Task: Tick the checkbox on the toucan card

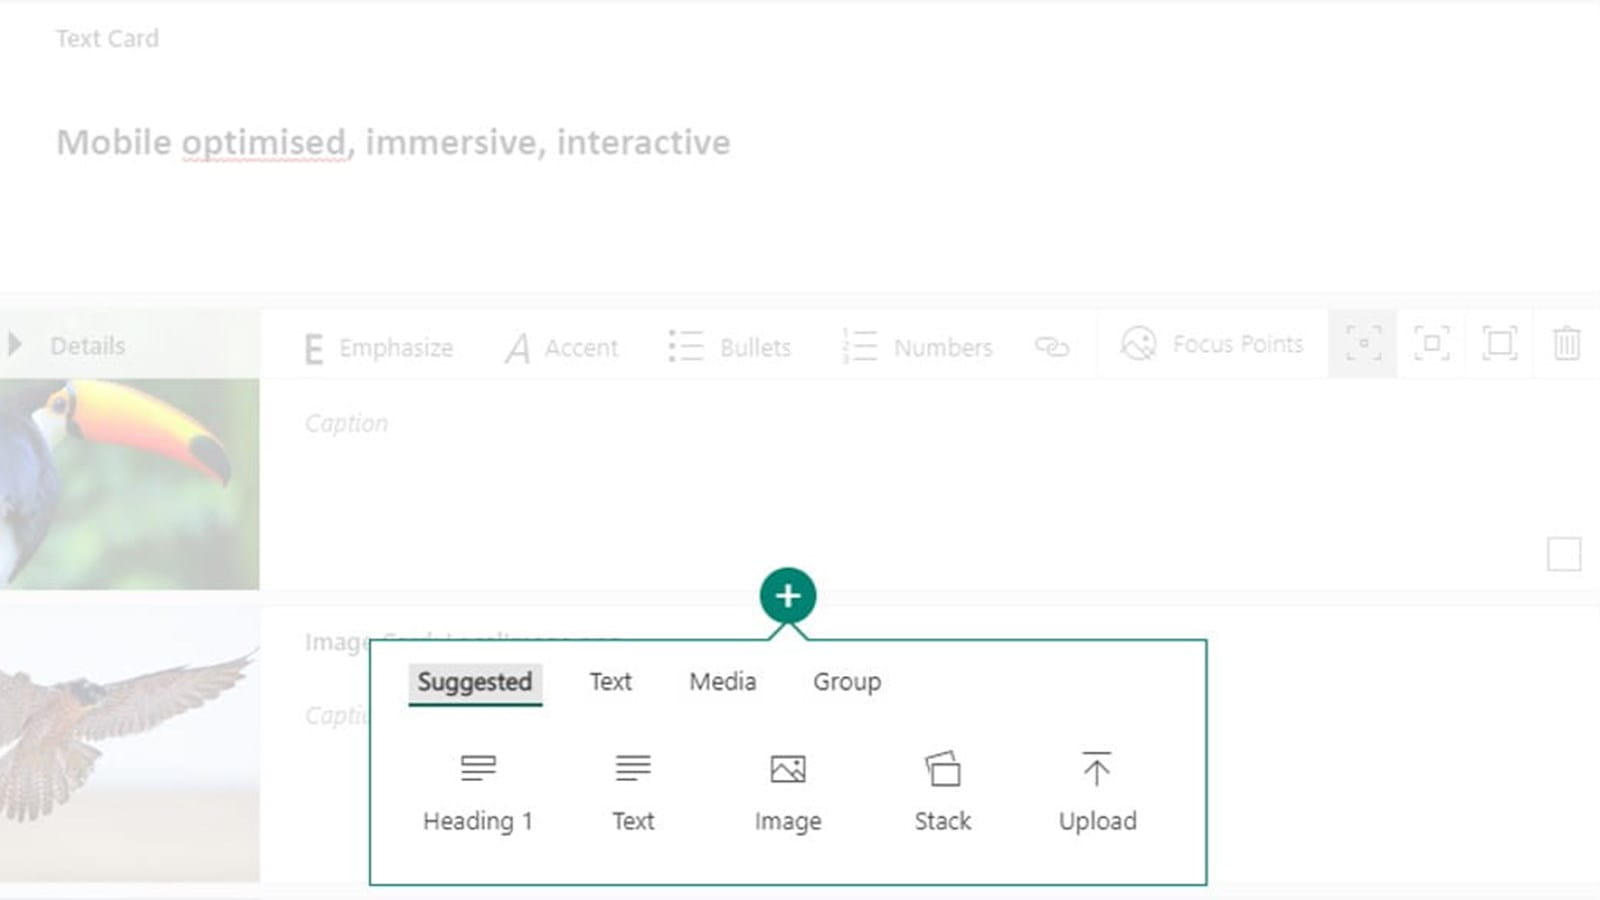Action: [1564, 554]
